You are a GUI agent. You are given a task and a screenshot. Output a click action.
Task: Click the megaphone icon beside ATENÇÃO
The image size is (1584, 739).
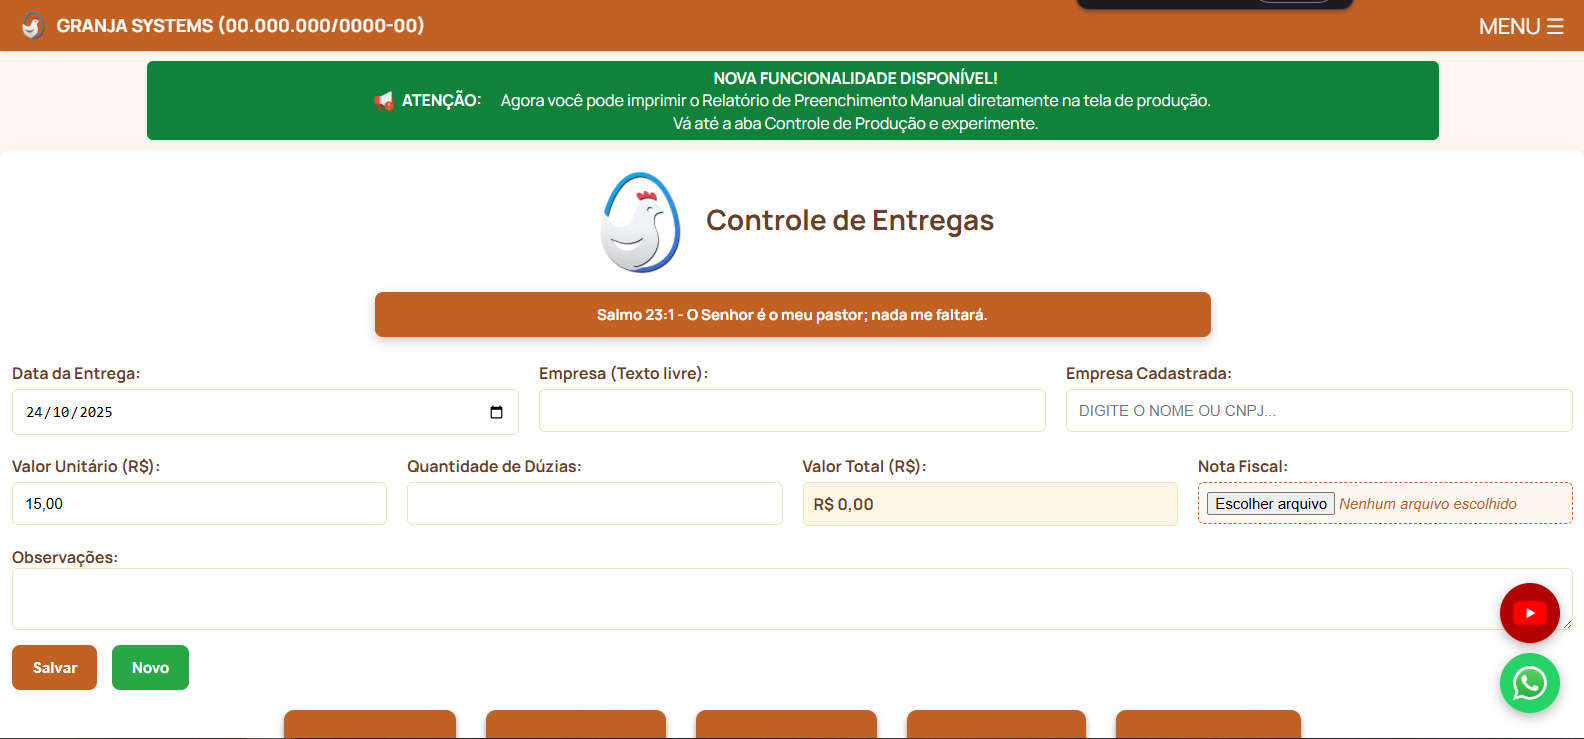(384, 101)
